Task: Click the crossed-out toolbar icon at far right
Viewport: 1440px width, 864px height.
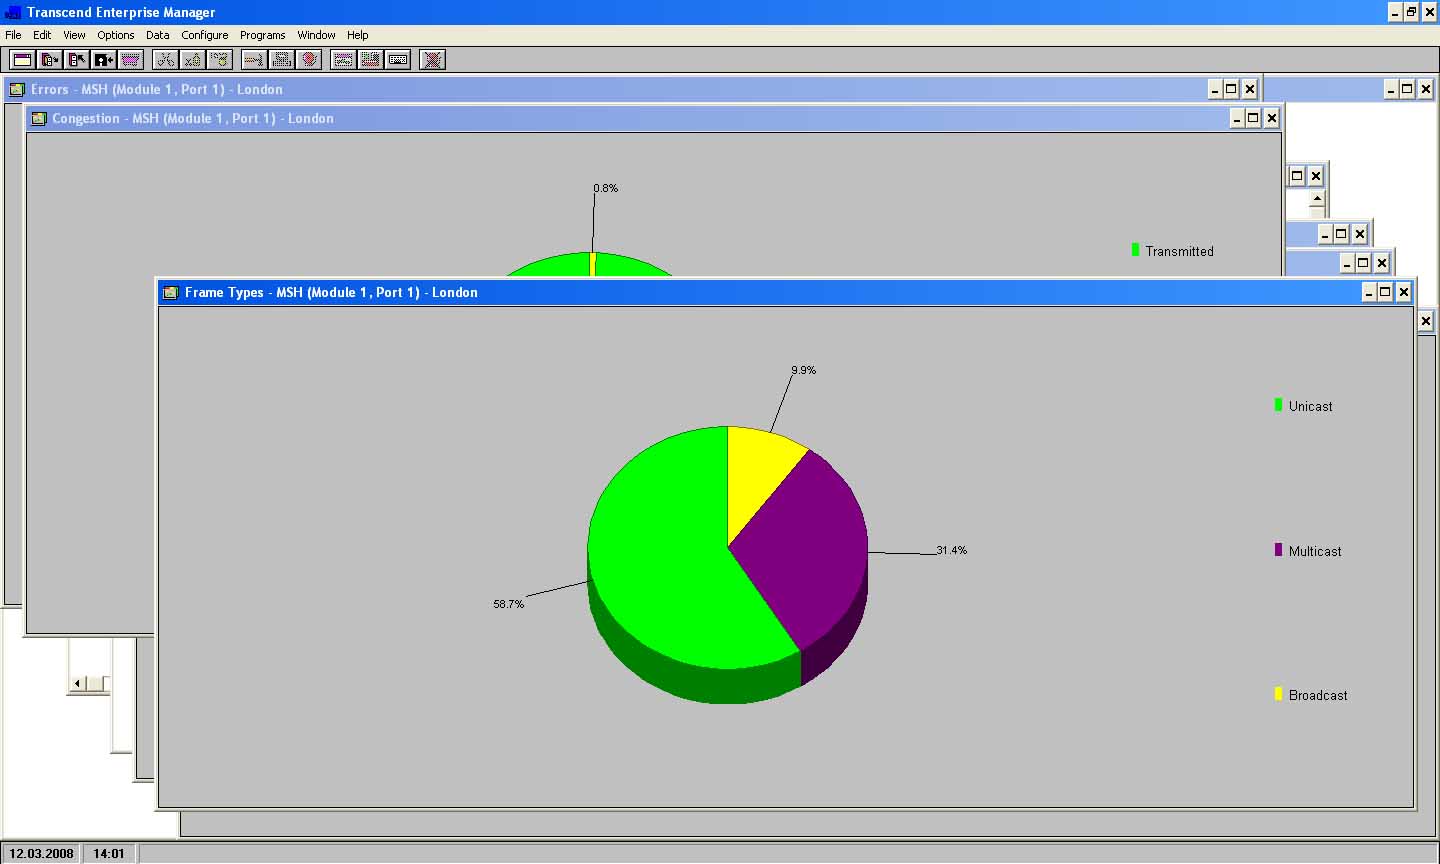Action: coord(432,60)
